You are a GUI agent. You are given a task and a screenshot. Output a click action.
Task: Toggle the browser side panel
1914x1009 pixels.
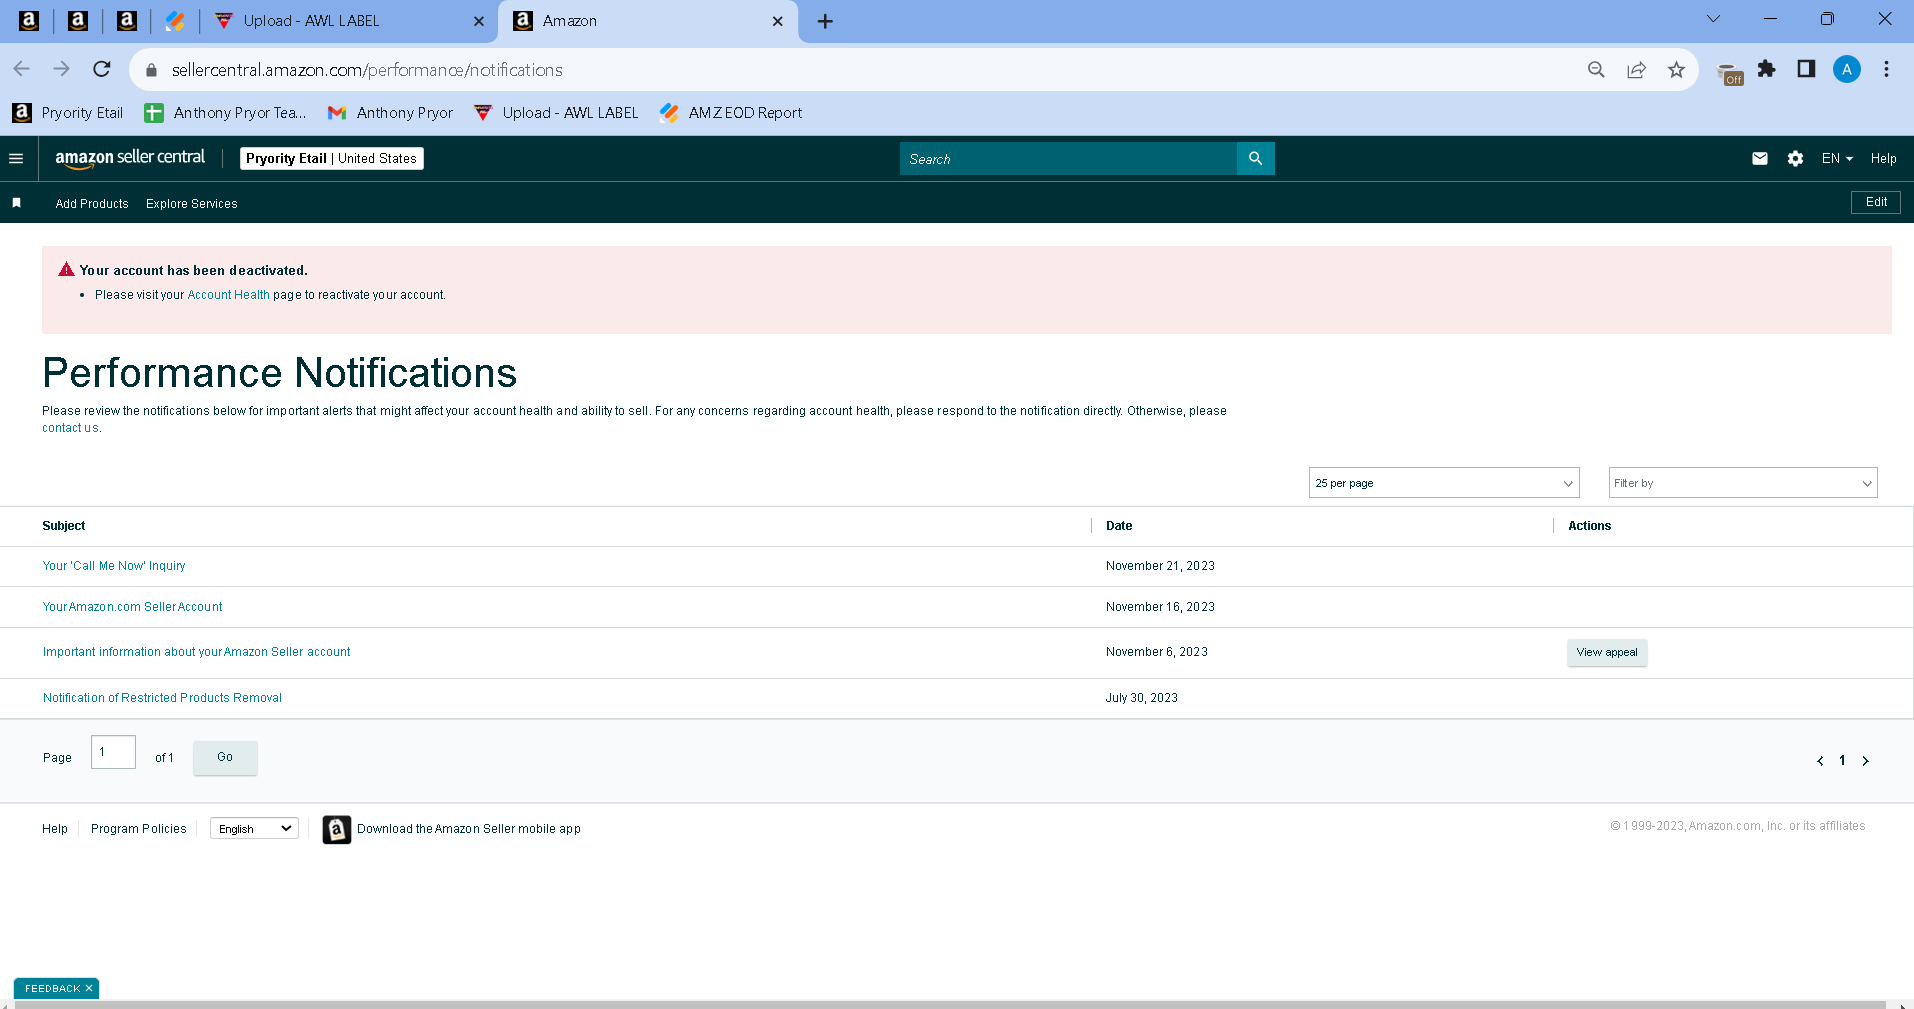point(1806,69)
